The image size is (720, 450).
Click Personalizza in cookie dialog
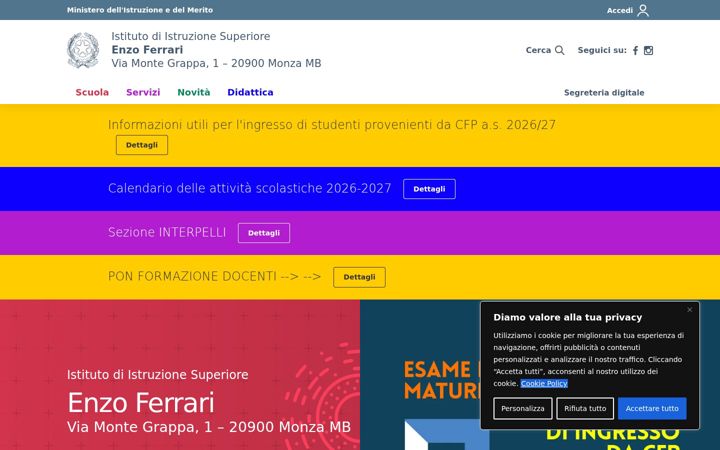pos(523,408)
